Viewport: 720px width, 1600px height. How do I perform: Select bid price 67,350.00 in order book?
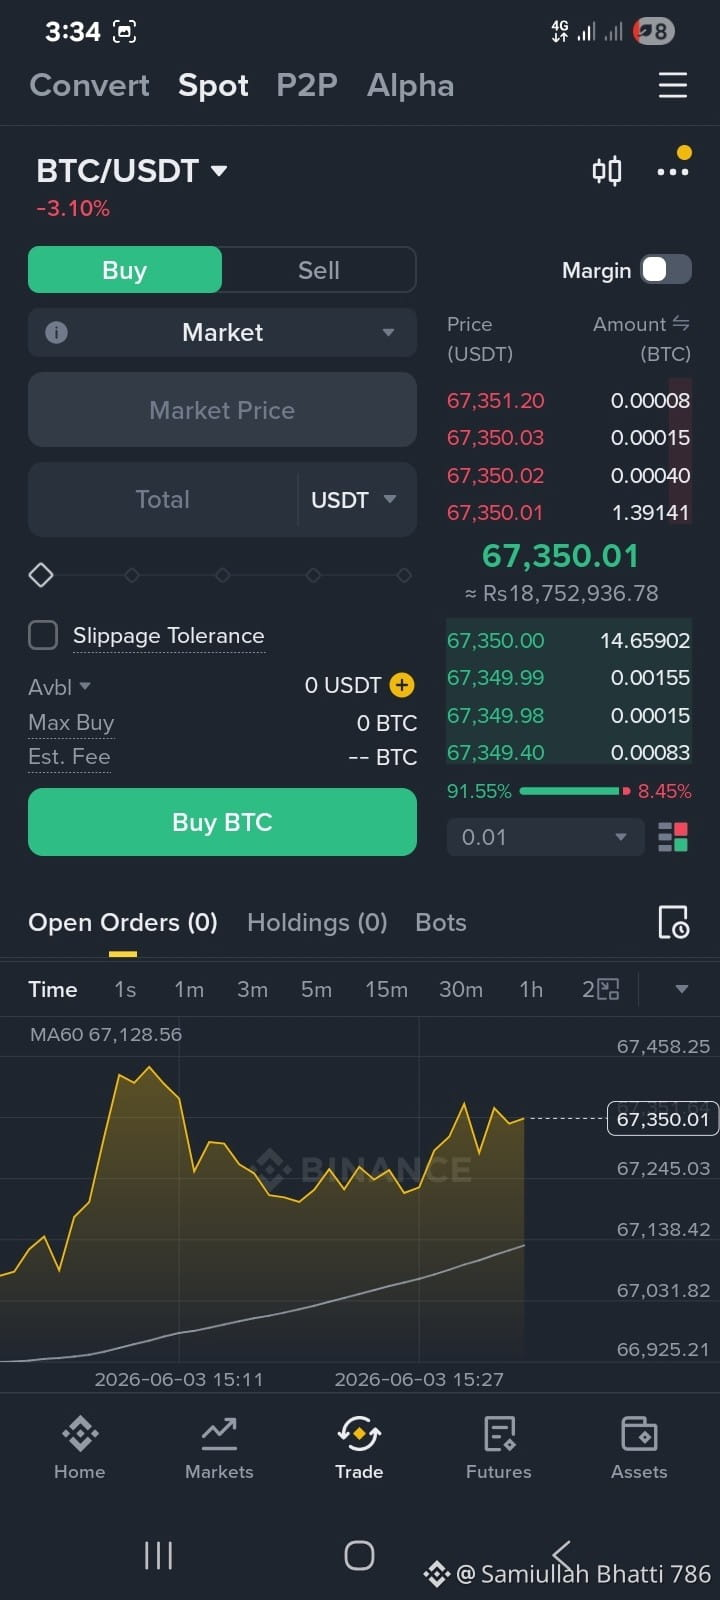click(496, 640)
